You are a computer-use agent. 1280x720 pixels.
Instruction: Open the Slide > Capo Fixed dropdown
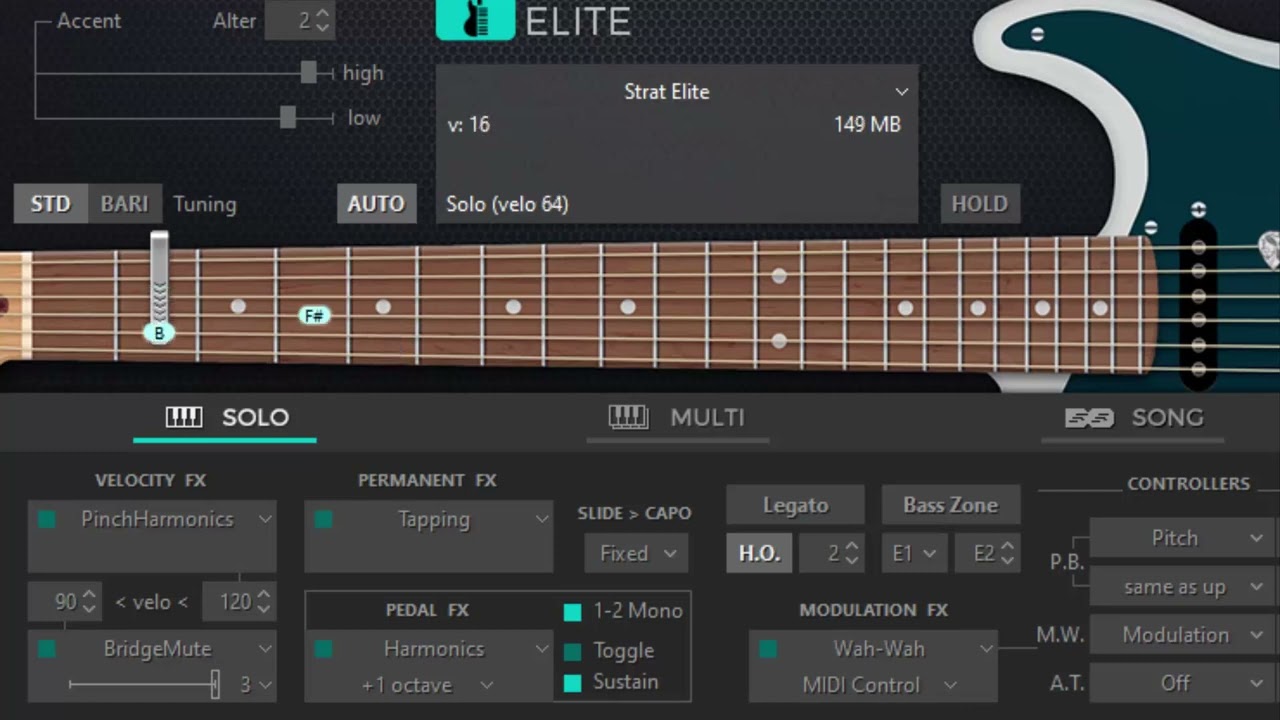637,553
